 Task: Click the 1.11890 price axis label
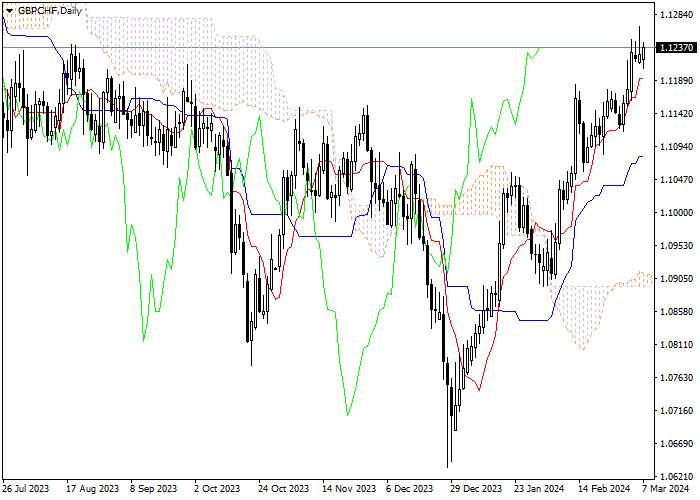677,81
